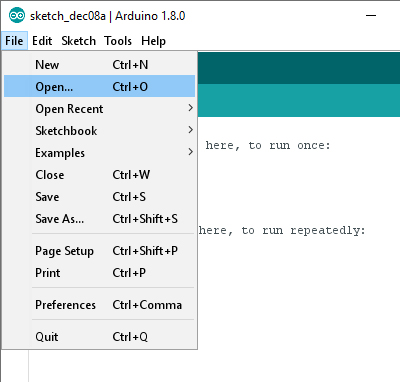400x382 pixels.
Task: Open Preferences from the File menu
Action: (99, 305)
